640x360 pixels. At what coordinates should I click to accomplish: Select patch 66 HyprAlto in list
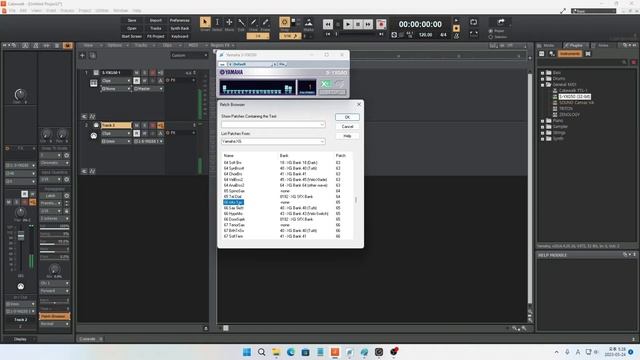233,213
